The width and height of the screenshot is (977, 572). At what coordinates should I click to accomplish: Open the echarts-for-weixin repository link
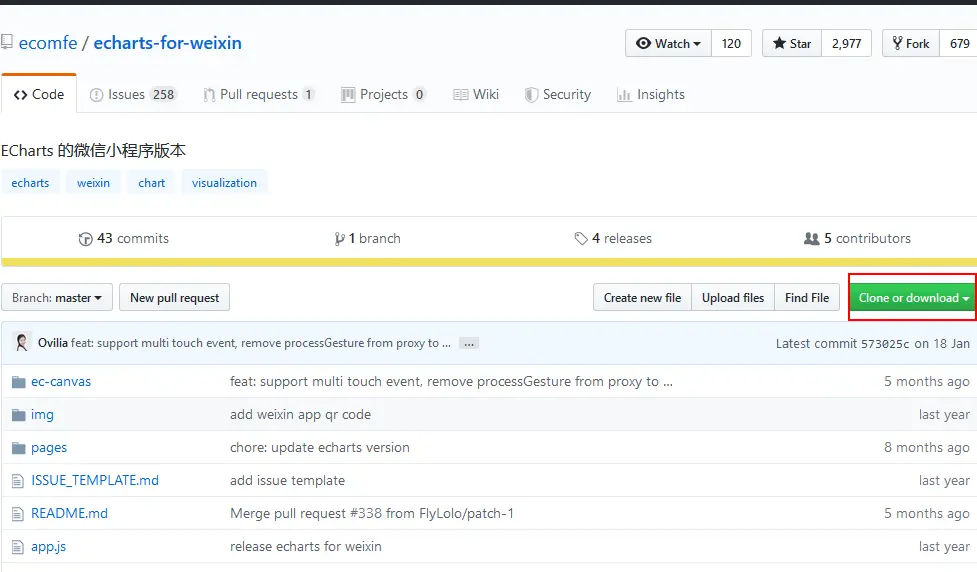pyautogui.click(x=168, y=43)
